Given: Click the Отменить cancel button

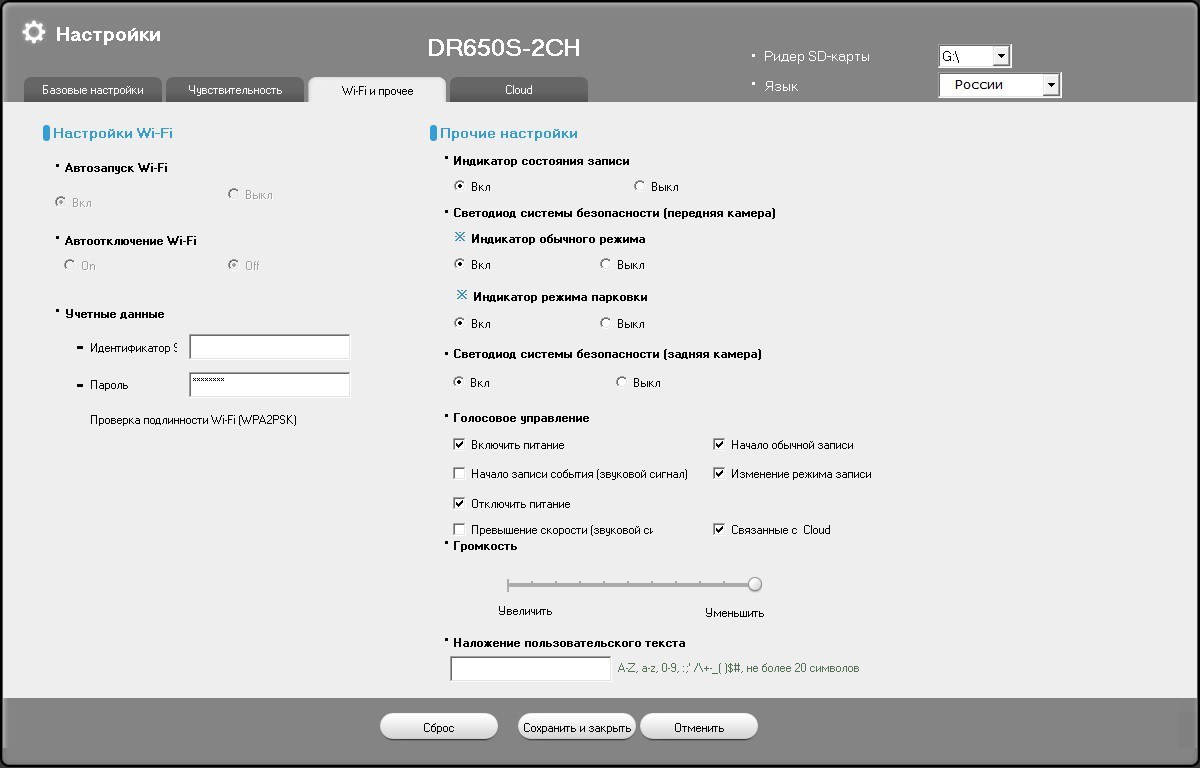Looking at the screenshot, I should coord(699,727).
